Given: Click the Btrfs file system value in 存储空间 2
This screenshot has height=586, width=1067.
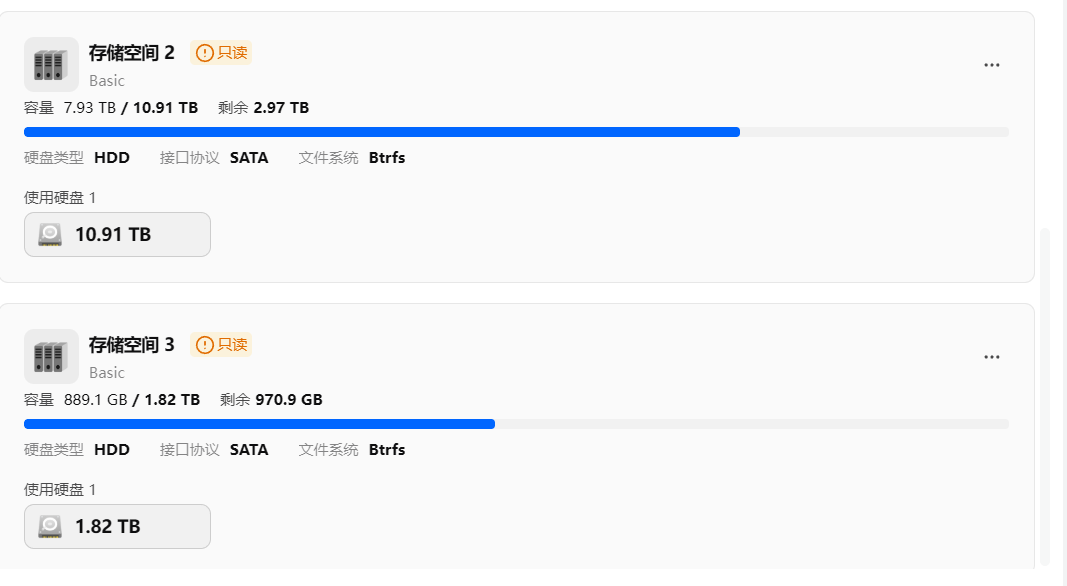Looking at the screenshot, I should pos(387,158).
